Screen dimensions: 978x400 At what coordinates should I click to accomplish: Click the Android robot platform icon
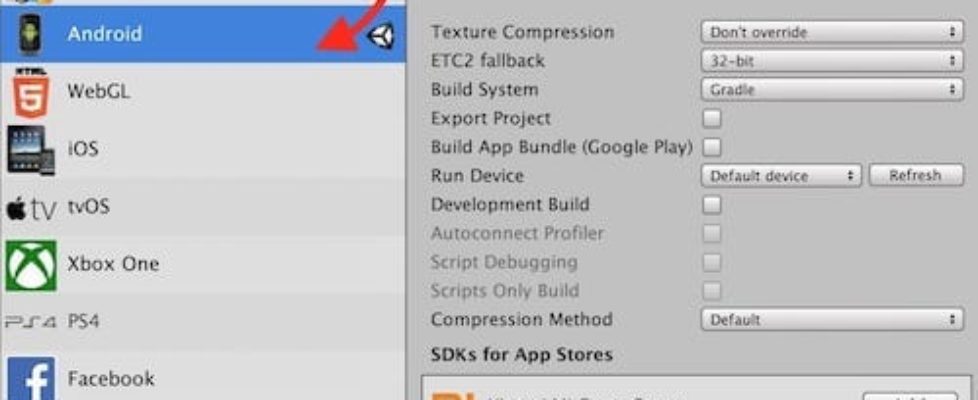[x=30, y=35]
